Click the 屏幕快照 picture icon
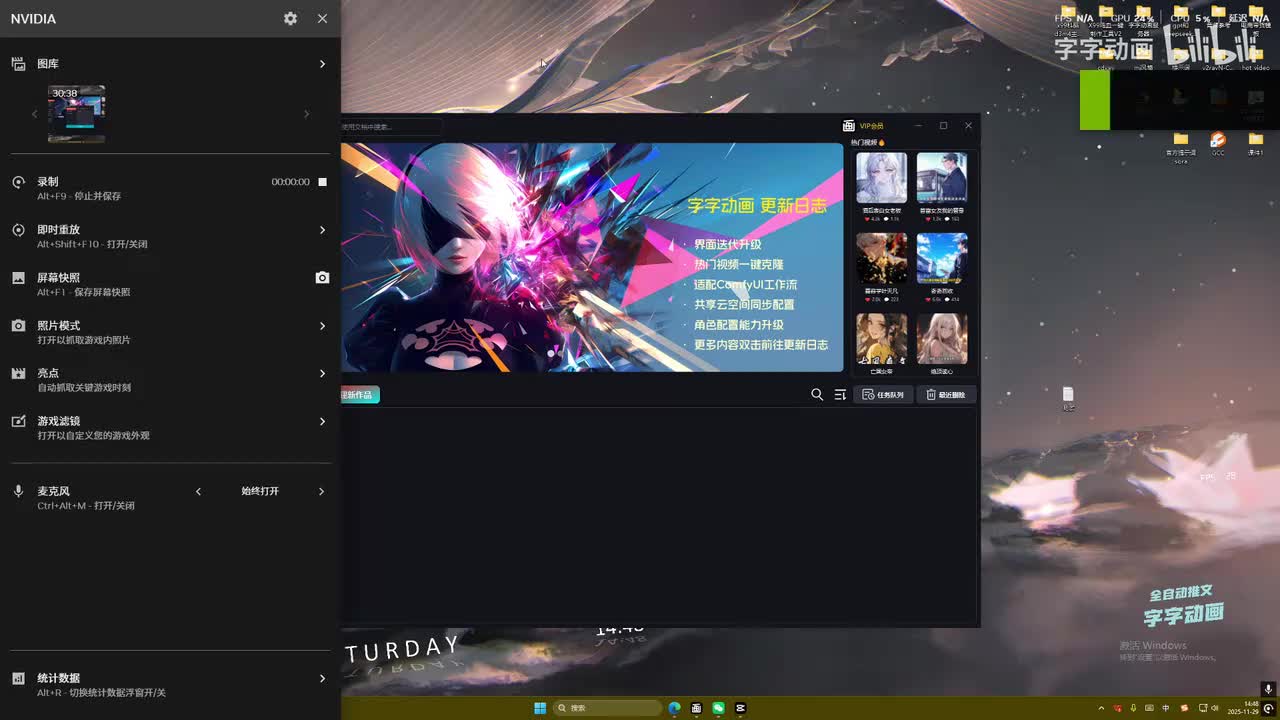 (x=18, y=278)
